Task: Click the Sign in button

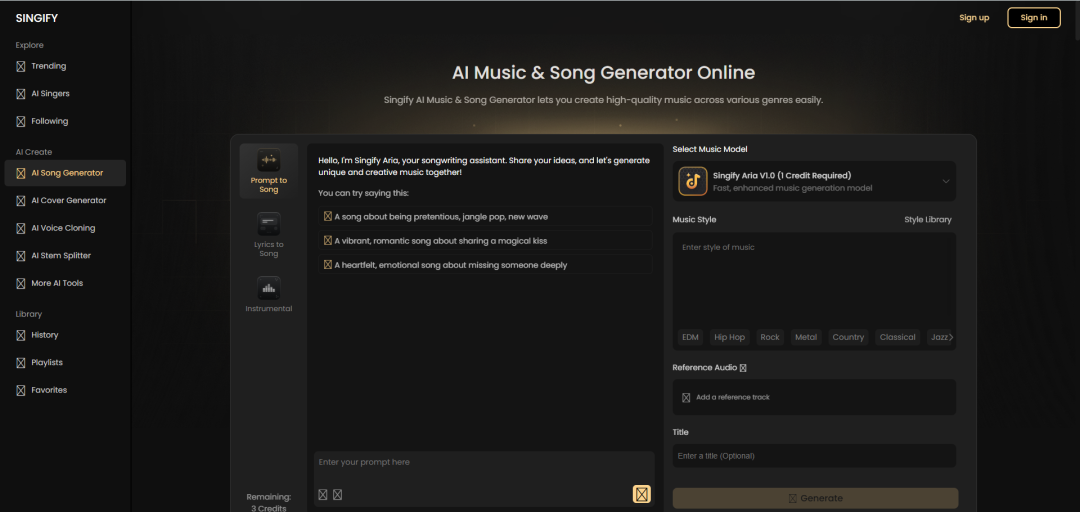Action: (x=1034, y=18)
